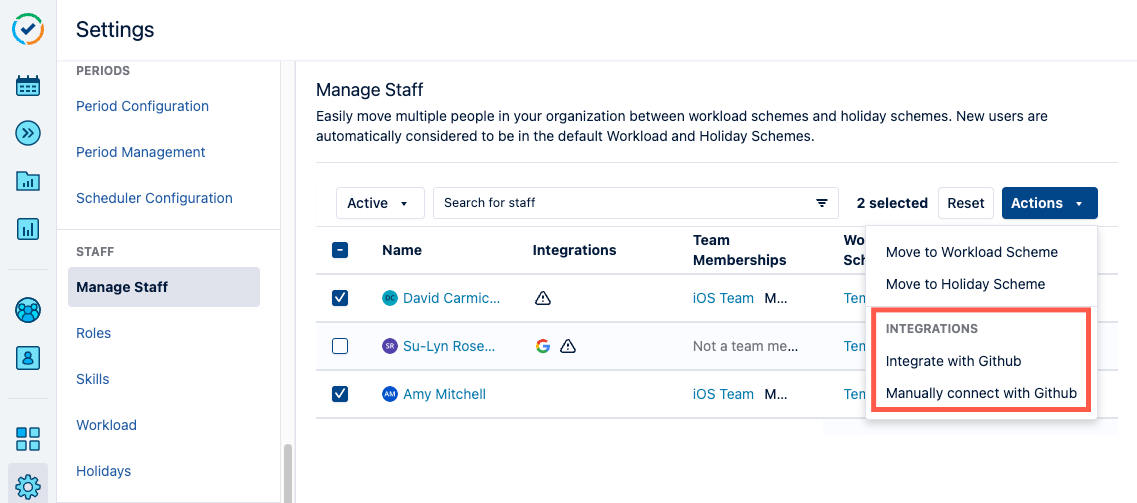The height and width of the screenshot is (503, 1137).
Task: Open the calendar timesheet icon in sidebar
Action: click(28, 86)
